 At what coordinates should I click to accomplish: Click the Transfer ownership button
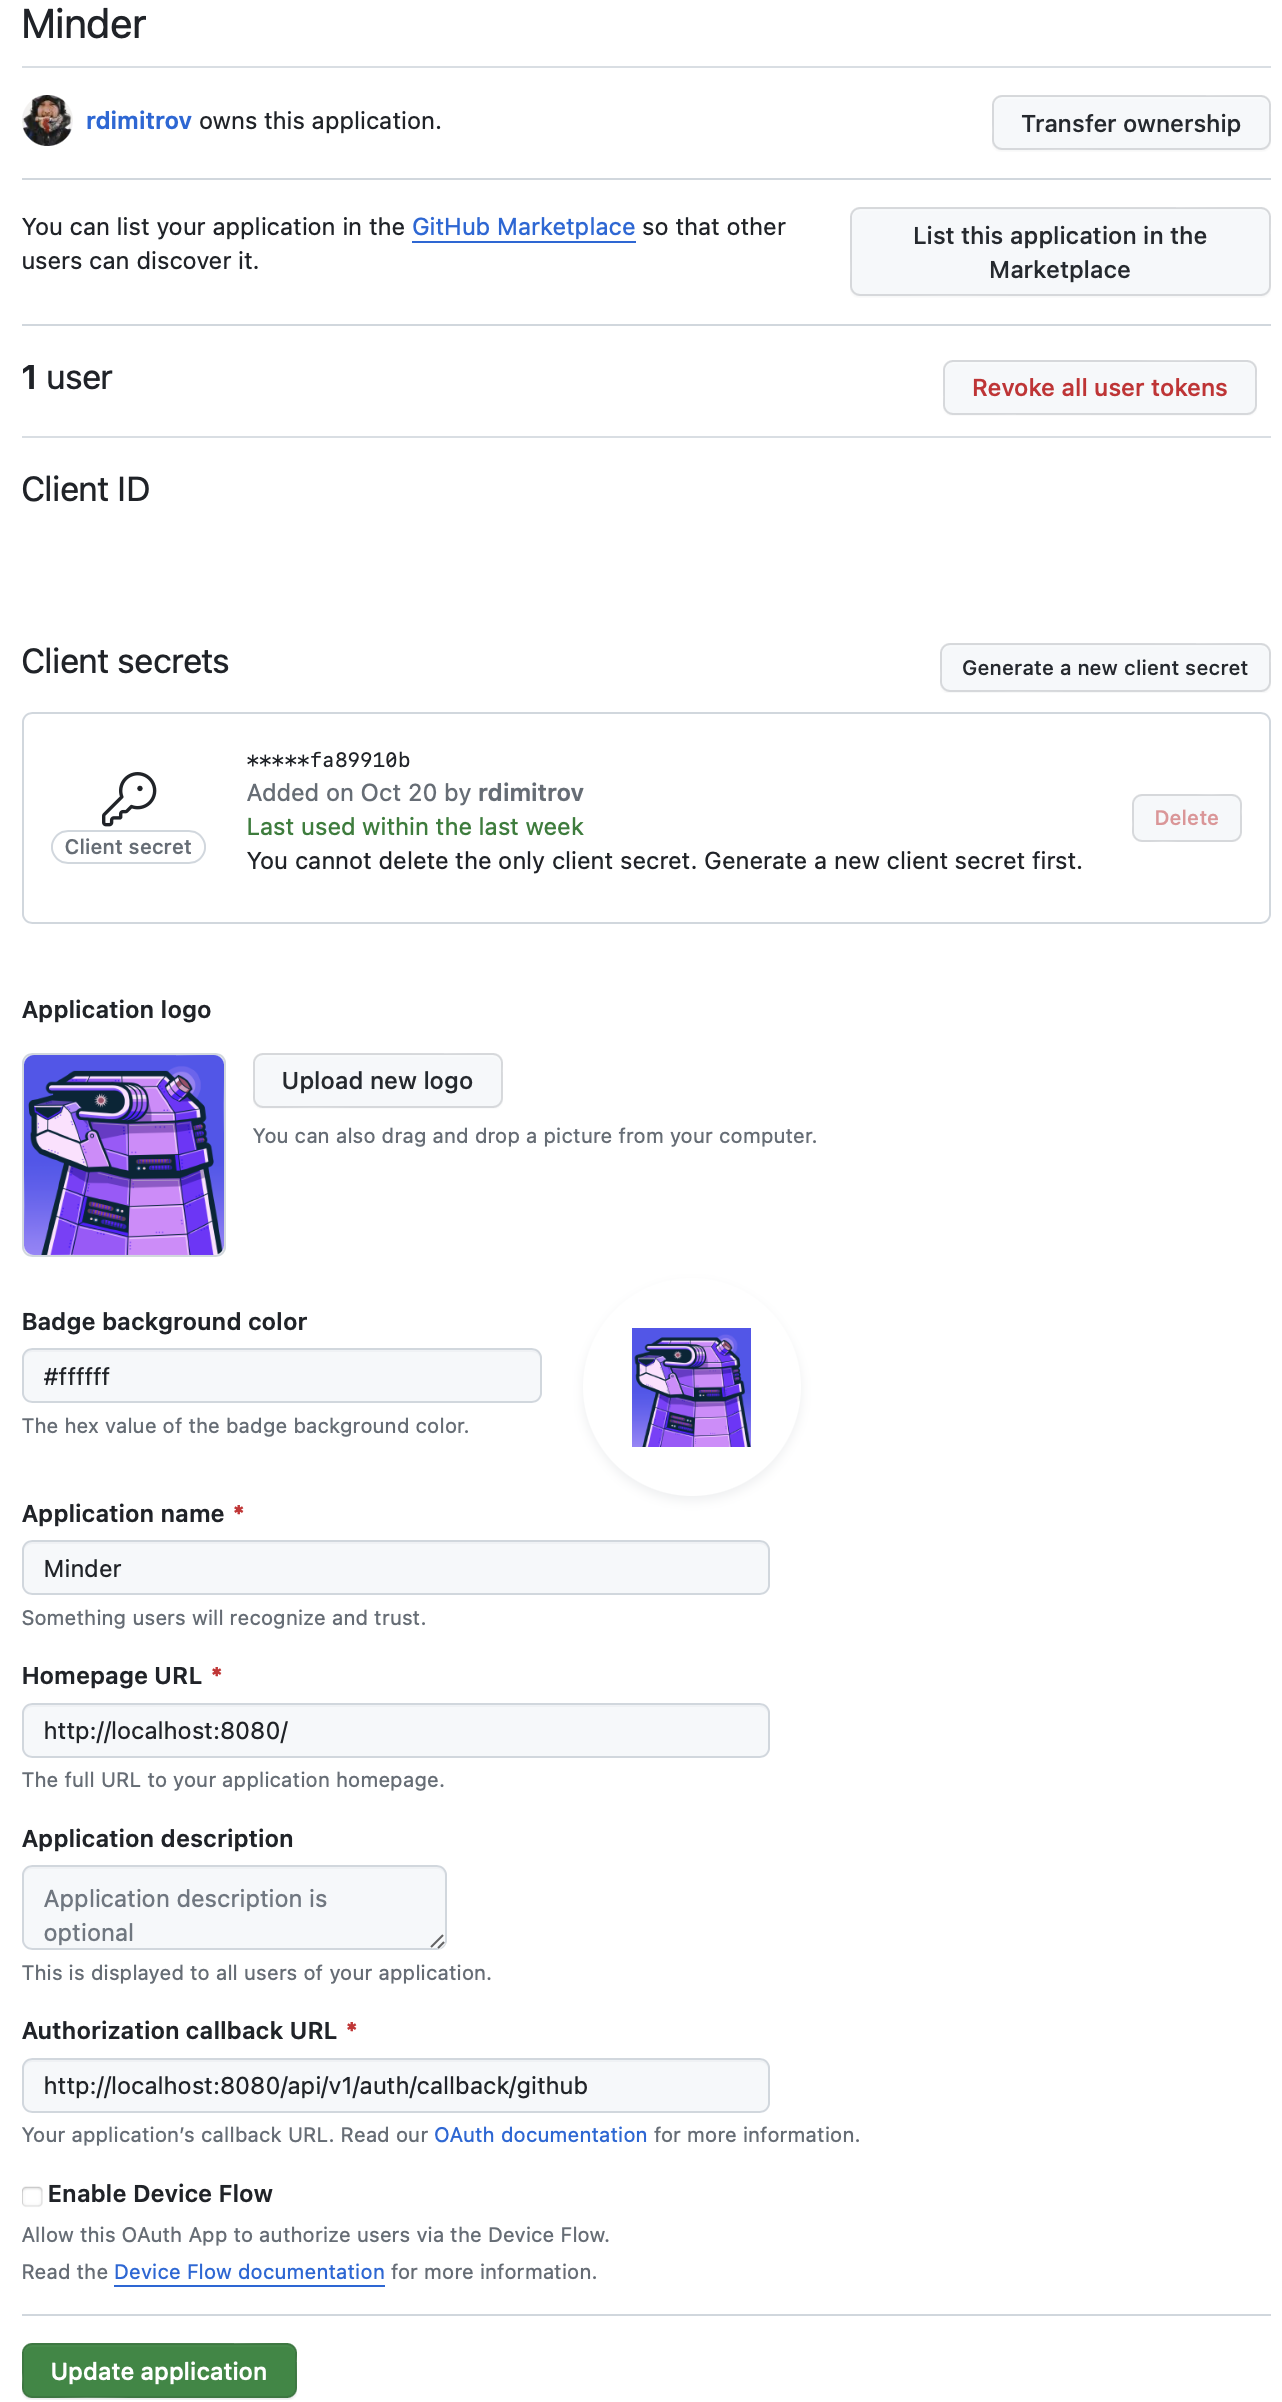point(1130,122)
